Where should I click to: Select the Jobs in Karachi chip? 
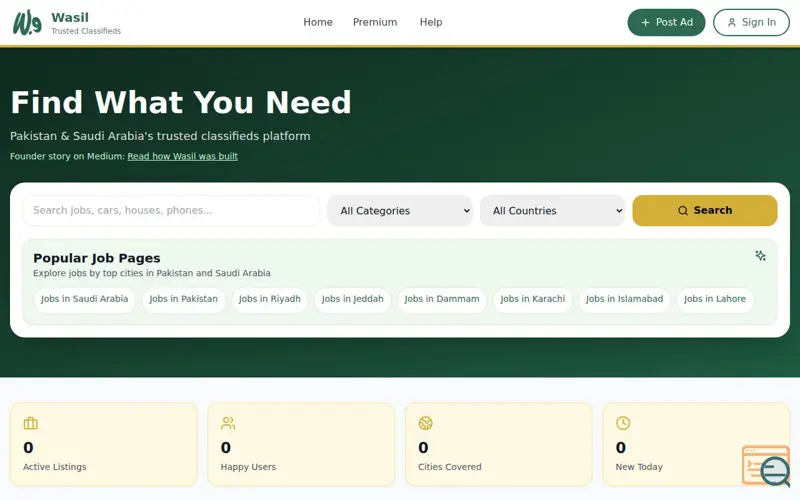[533, 299]
